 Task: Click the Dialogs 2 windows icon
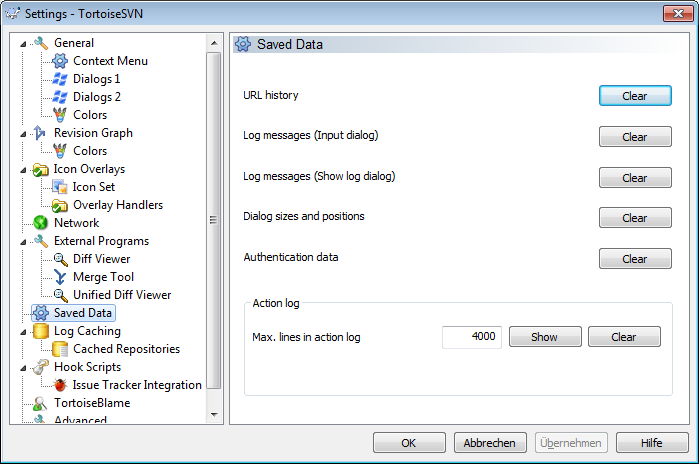coord(60,97)
